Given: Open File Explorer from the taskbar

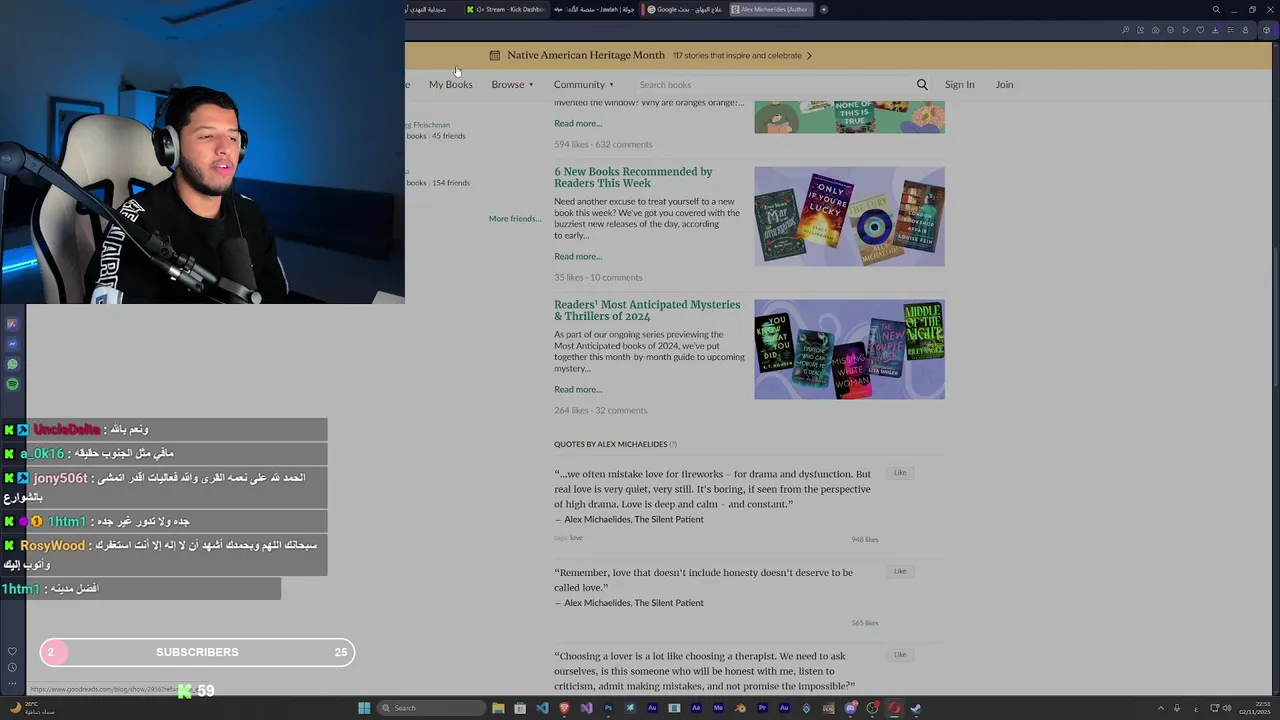Looking at the screenshot, I should click(x=498, y=708).
